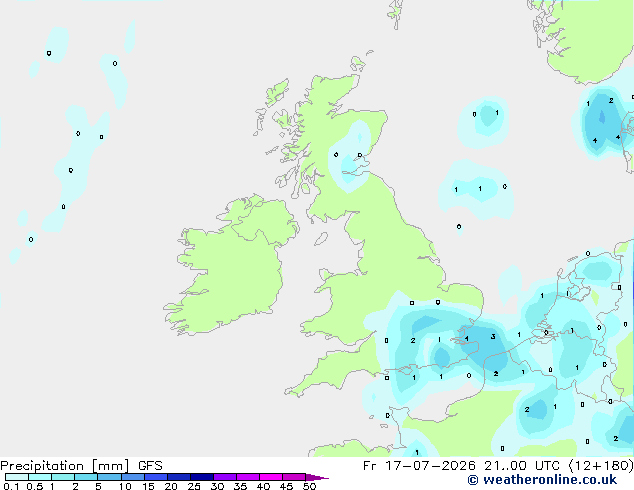Click the 'Precipitation [mm]' title text
The image size is (634, 490).
point(65,466)
